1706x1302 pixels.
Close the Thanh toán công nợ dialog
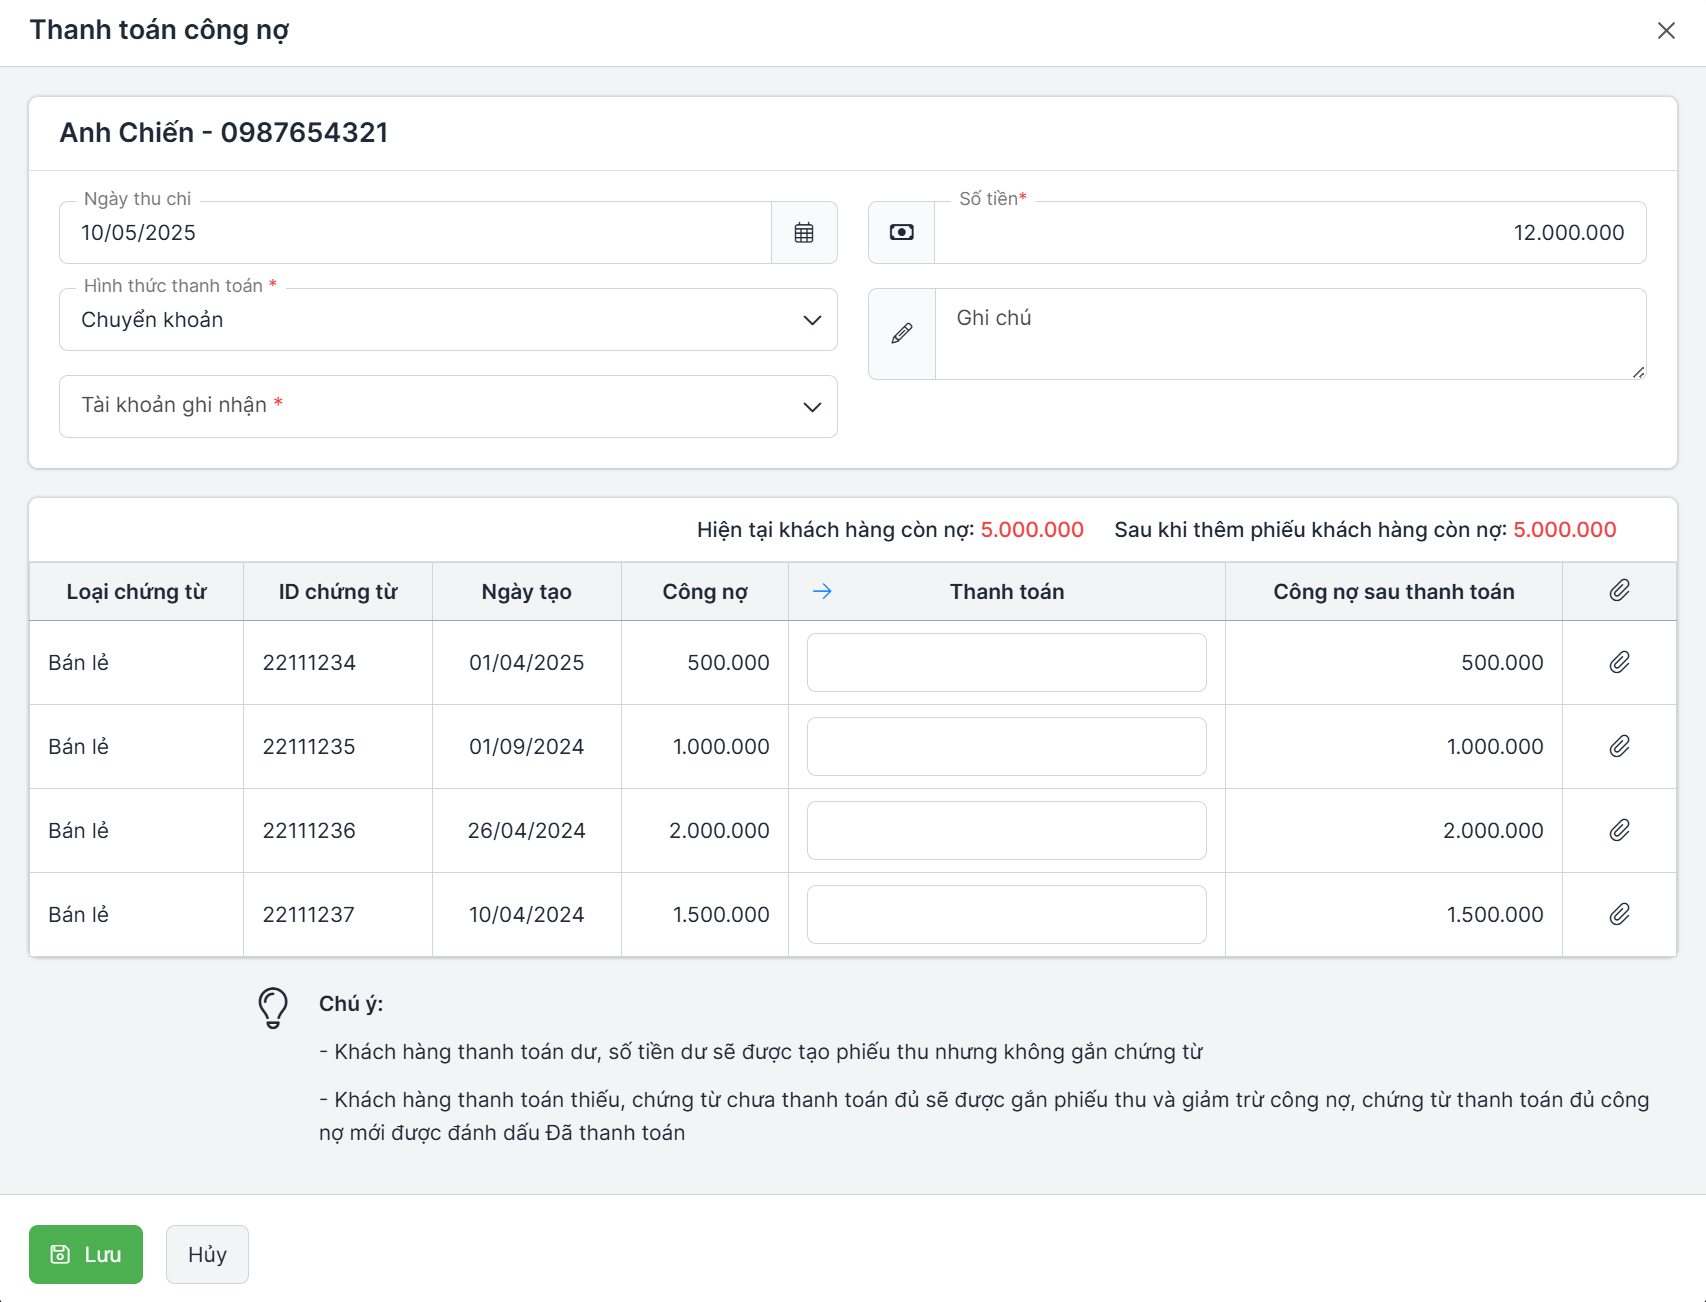click(x=1666, y=31)
